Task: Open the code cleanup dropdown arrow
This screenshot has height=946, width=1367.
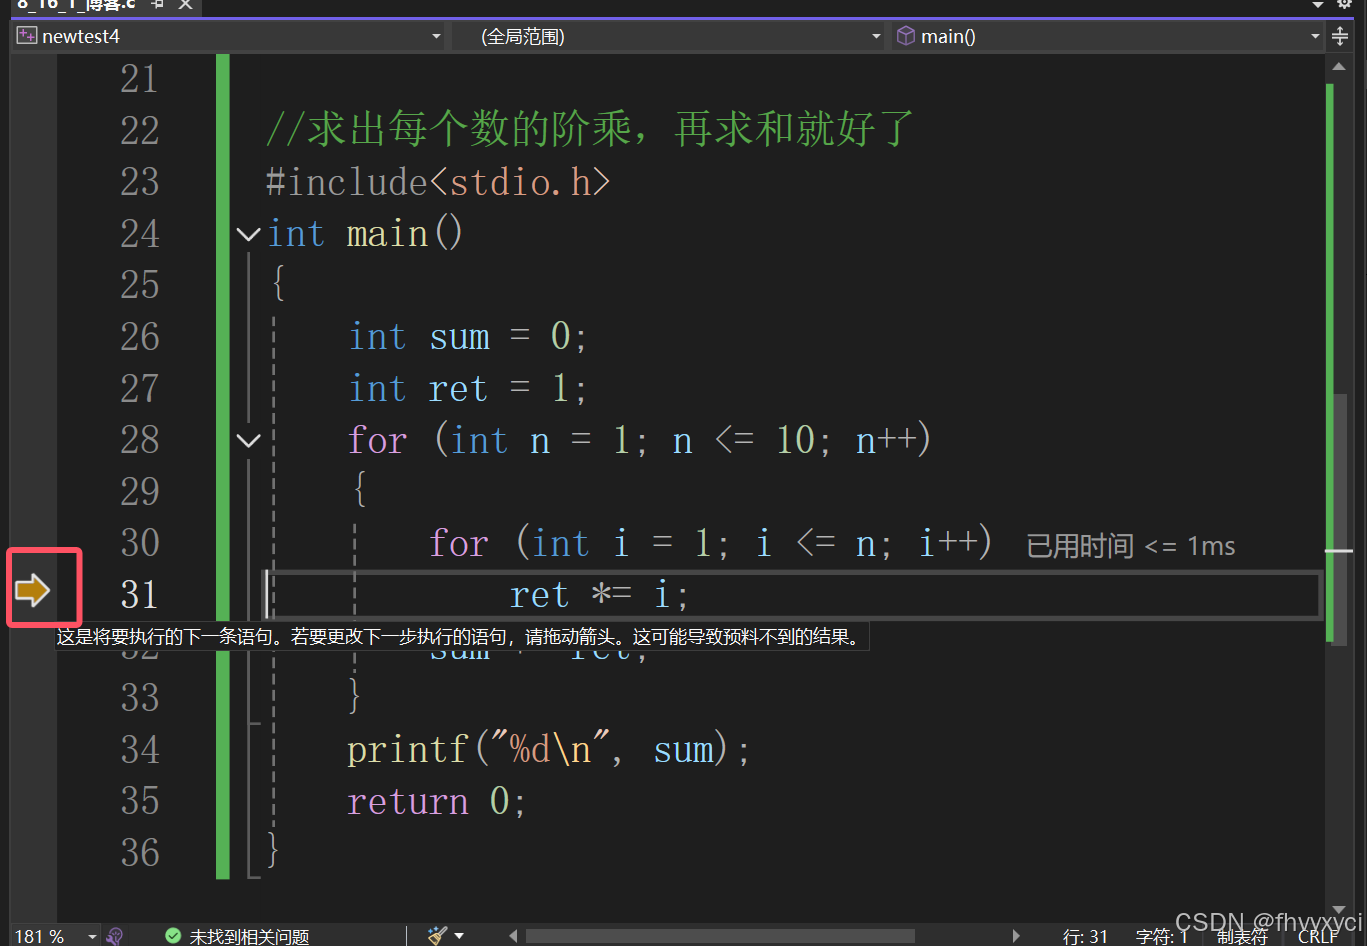Action: point(459,936)
